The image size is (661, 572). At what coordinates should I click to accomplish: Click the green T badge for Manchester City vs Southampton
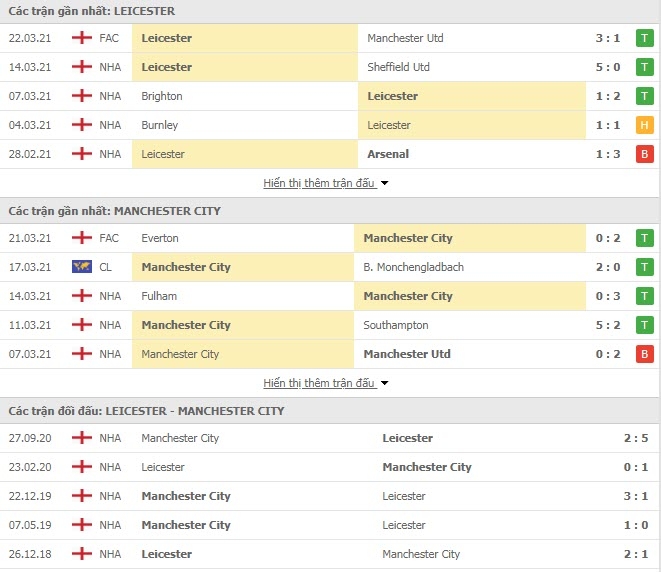click(x=645, y=326)
